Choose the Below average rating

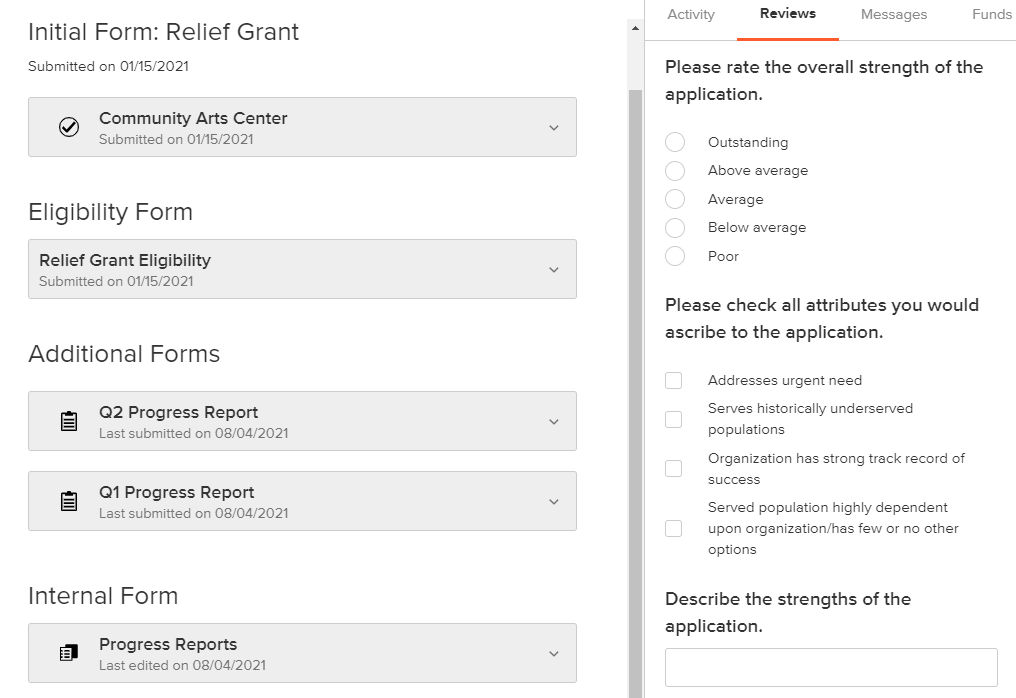[675, 227]
